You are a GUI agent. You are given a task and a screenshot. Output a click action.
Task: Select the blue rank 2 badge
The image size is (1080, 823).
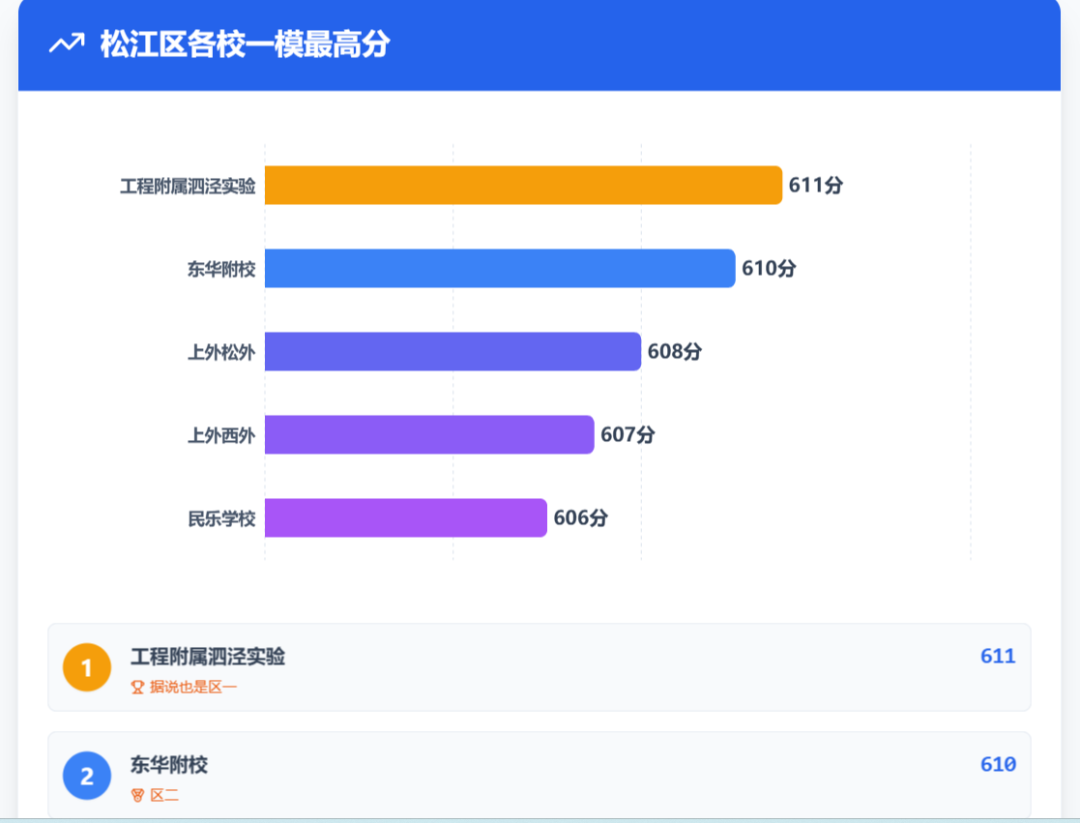coord(87,776)
